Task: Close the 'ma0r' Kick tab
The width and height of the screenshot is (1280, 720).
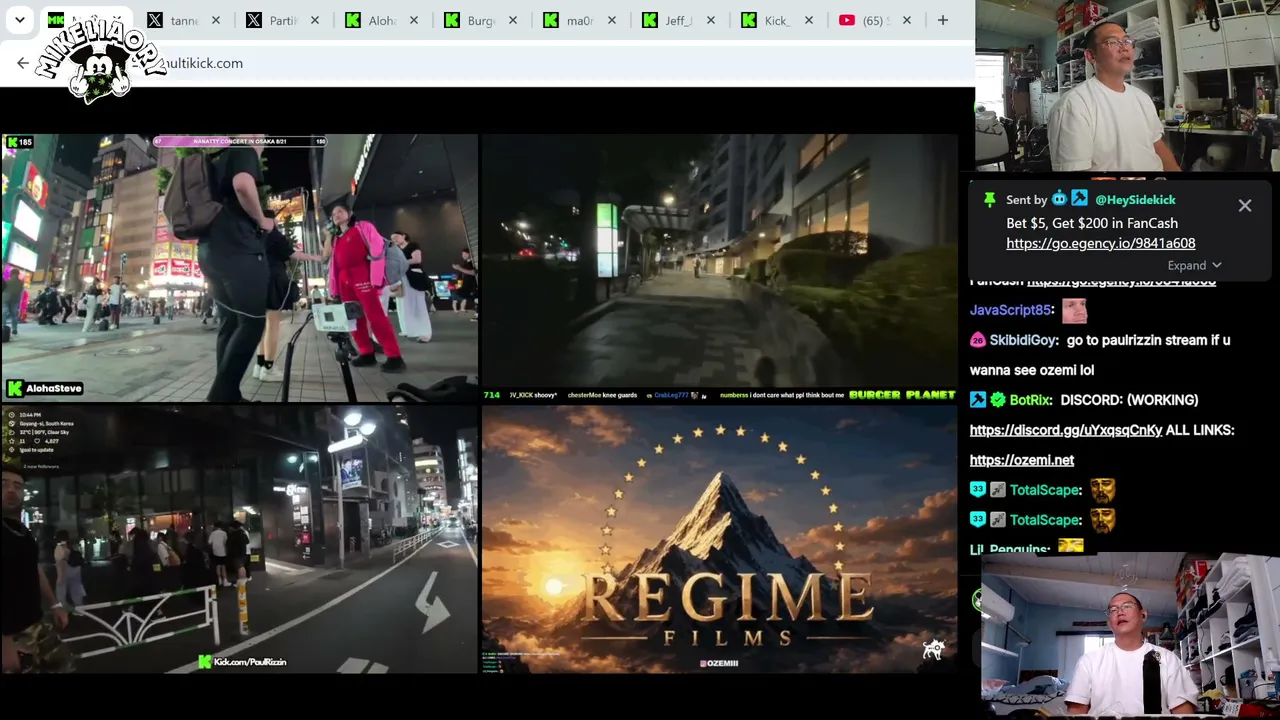Action: pyautogui.click(x=611, y=20)
